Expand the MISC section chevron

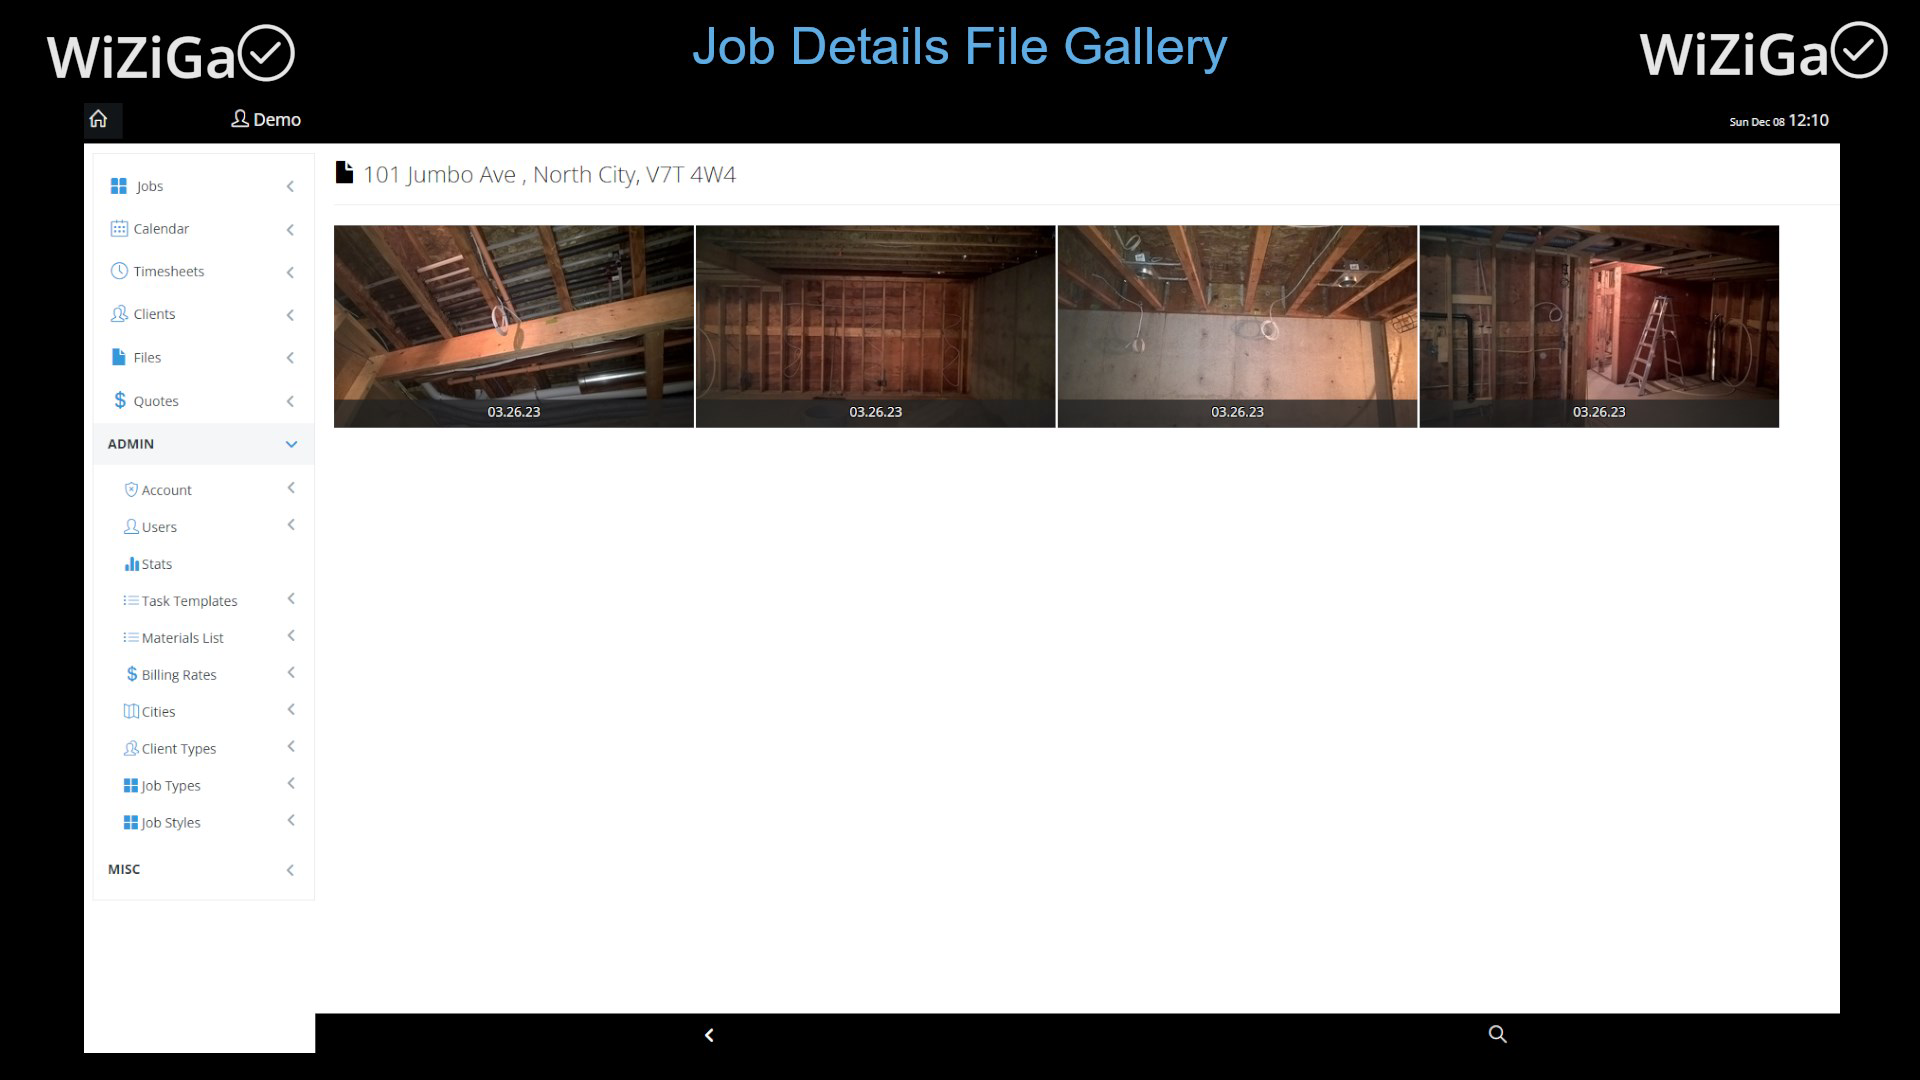(x=290, y=870)
